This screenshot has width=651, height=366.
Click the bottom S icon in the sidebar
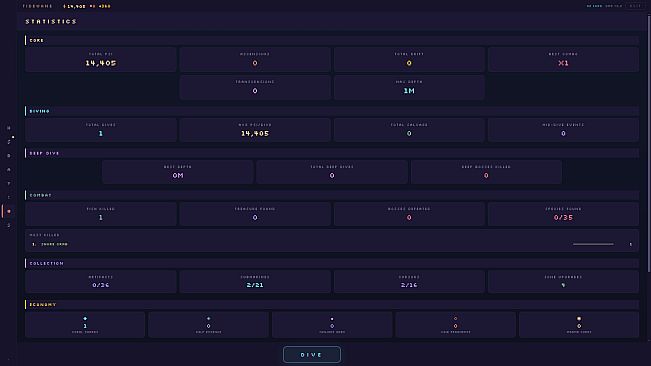[9, 225]
